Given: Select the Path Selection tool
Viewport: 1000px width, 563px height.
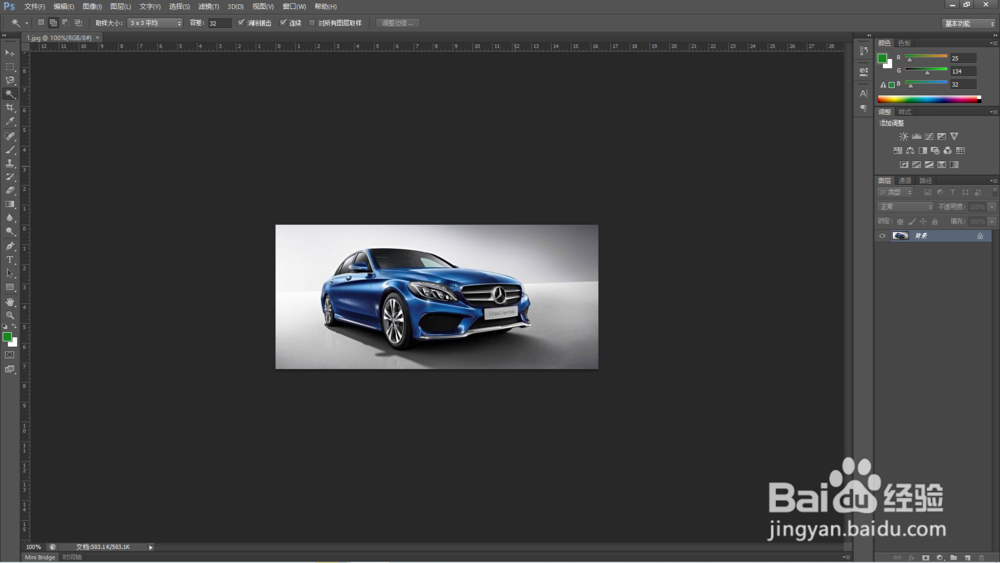Looking at the screenshot, I should point(10,274).
